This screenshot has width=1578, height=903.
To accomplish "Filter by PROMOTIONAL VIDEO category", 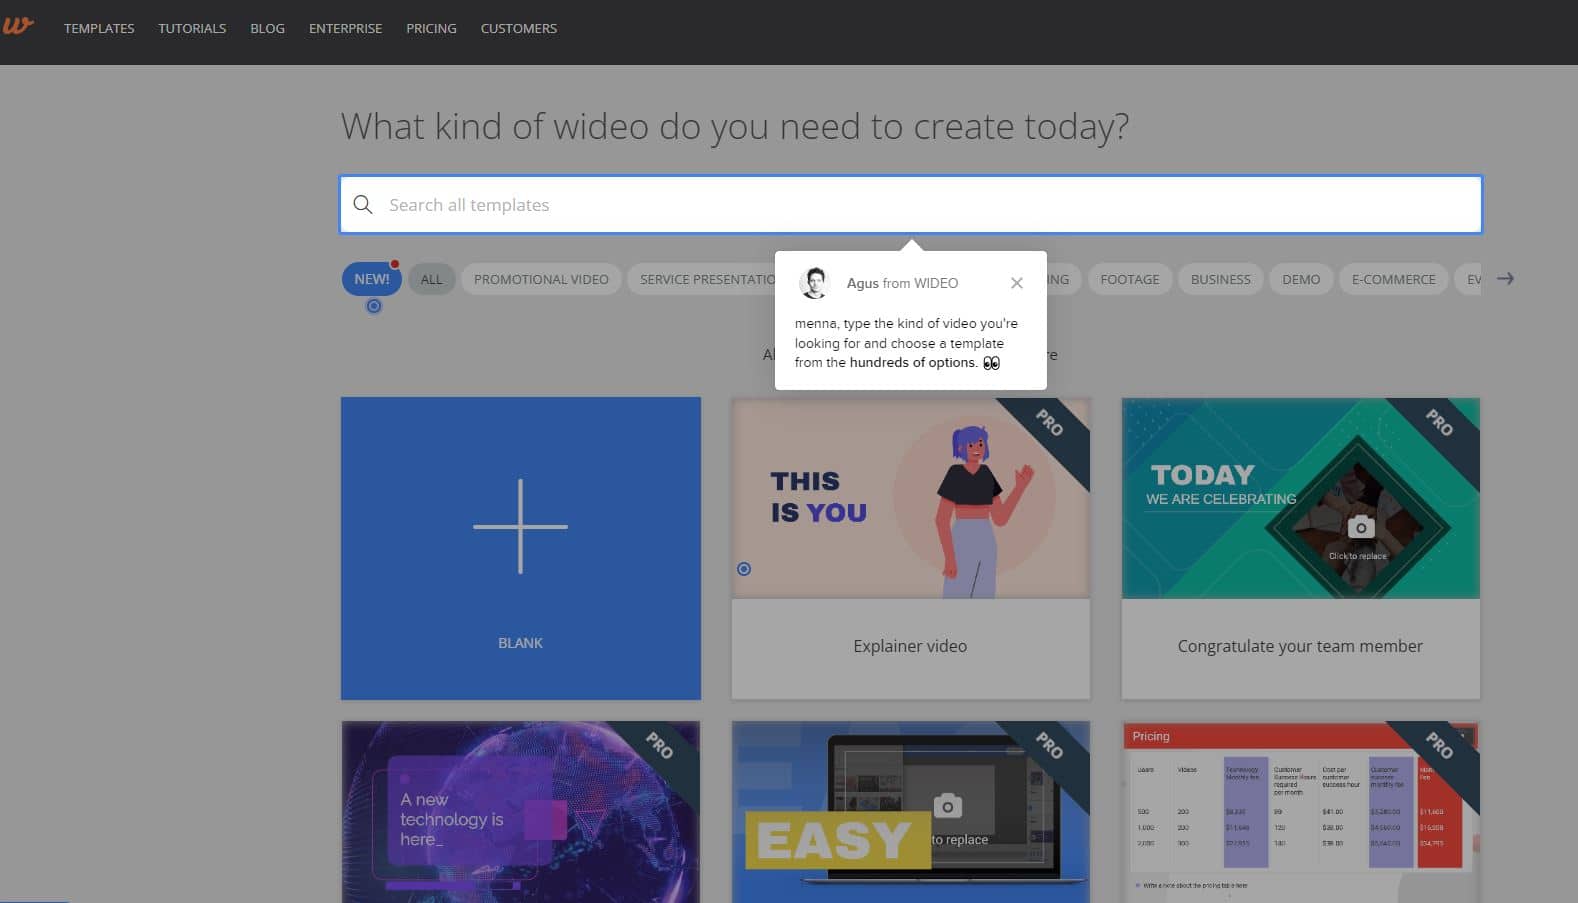I will (x=541, y=279).
